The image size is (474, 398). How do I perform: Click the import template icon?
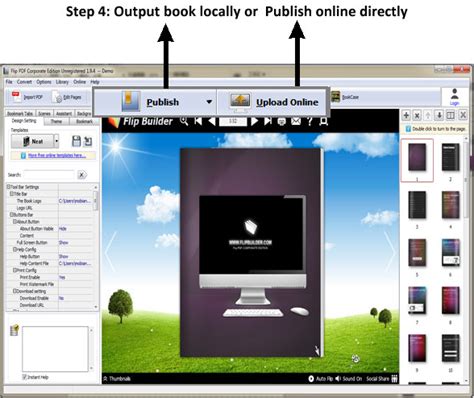point(88,141)
